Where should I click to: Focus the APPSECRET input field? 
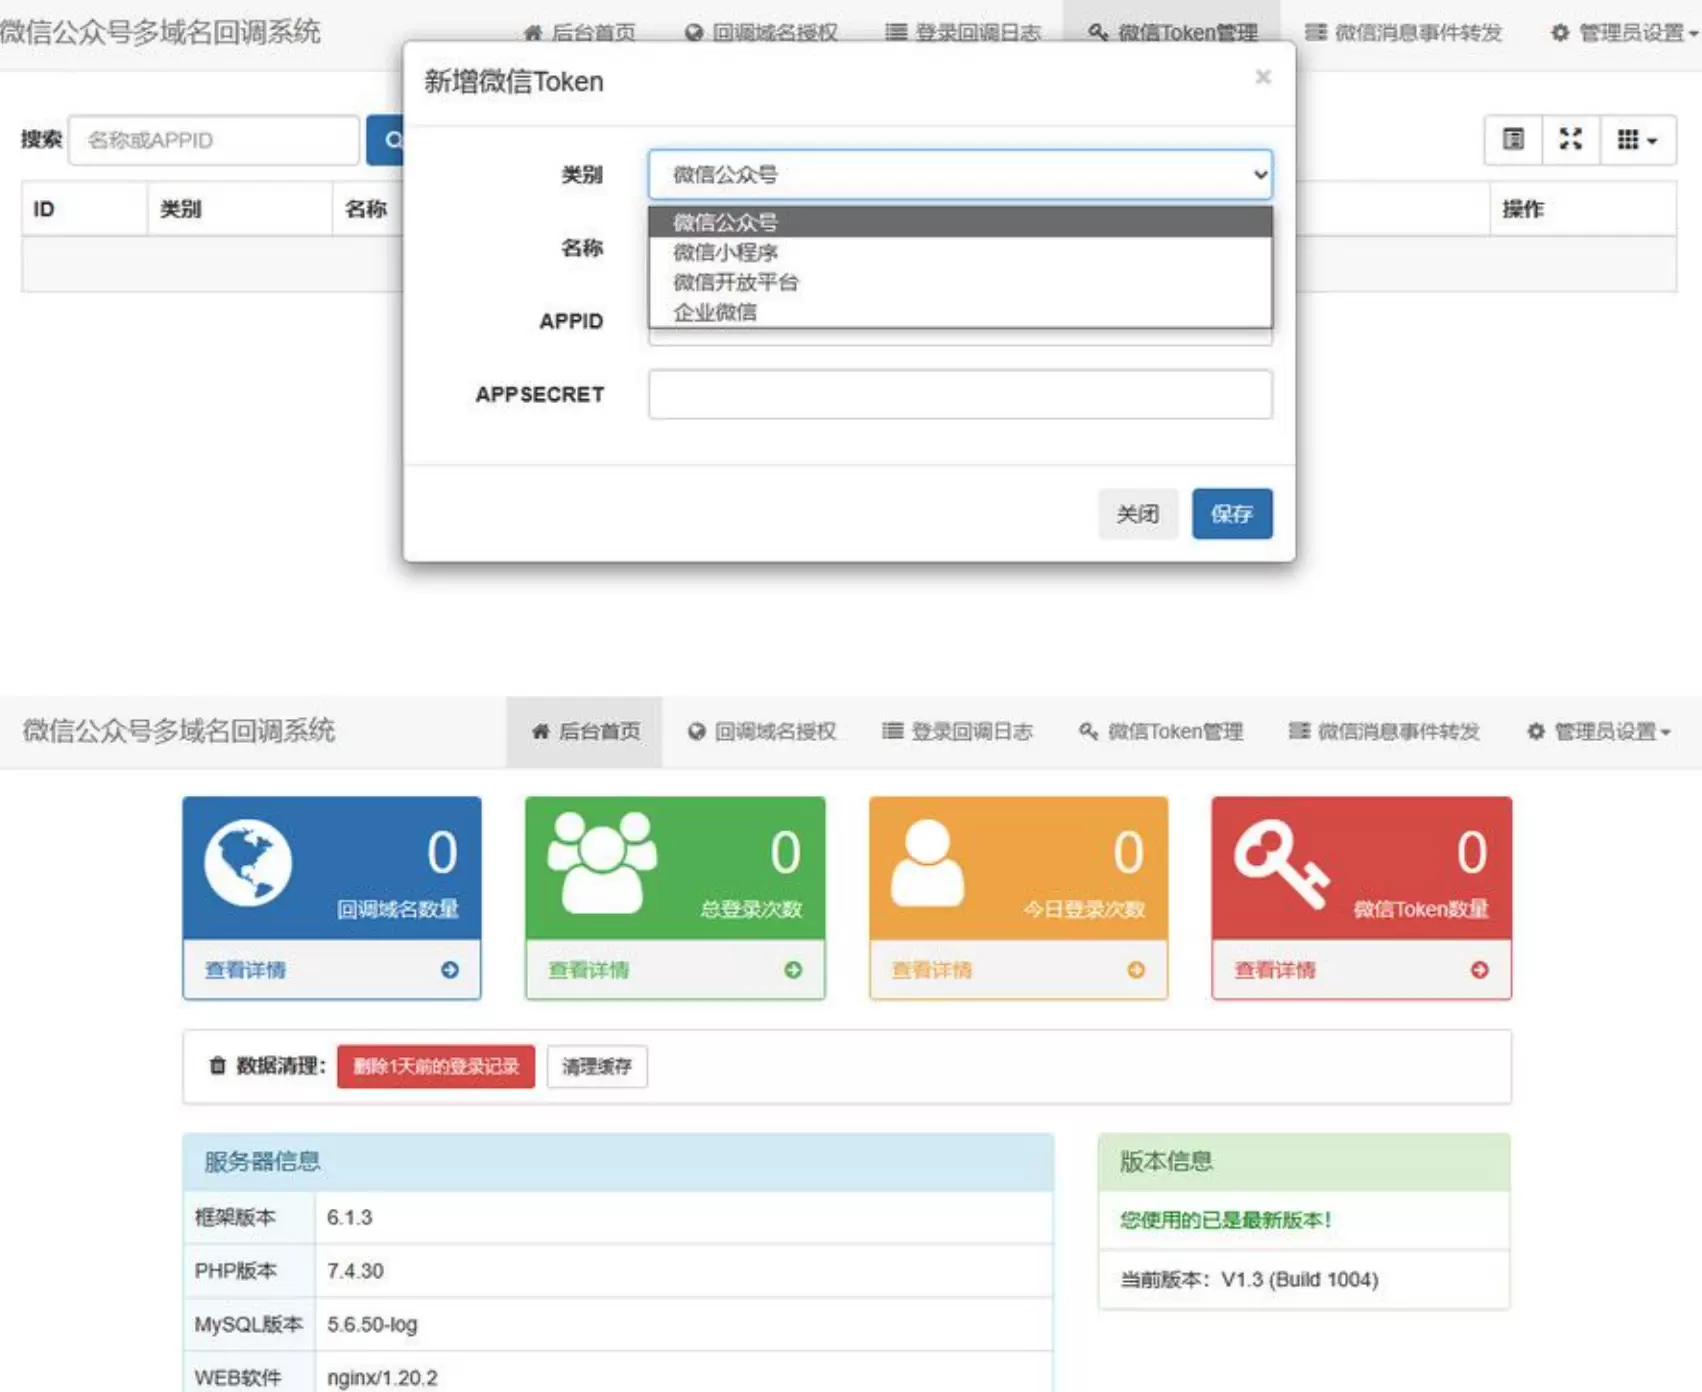(x=960, y=394)
